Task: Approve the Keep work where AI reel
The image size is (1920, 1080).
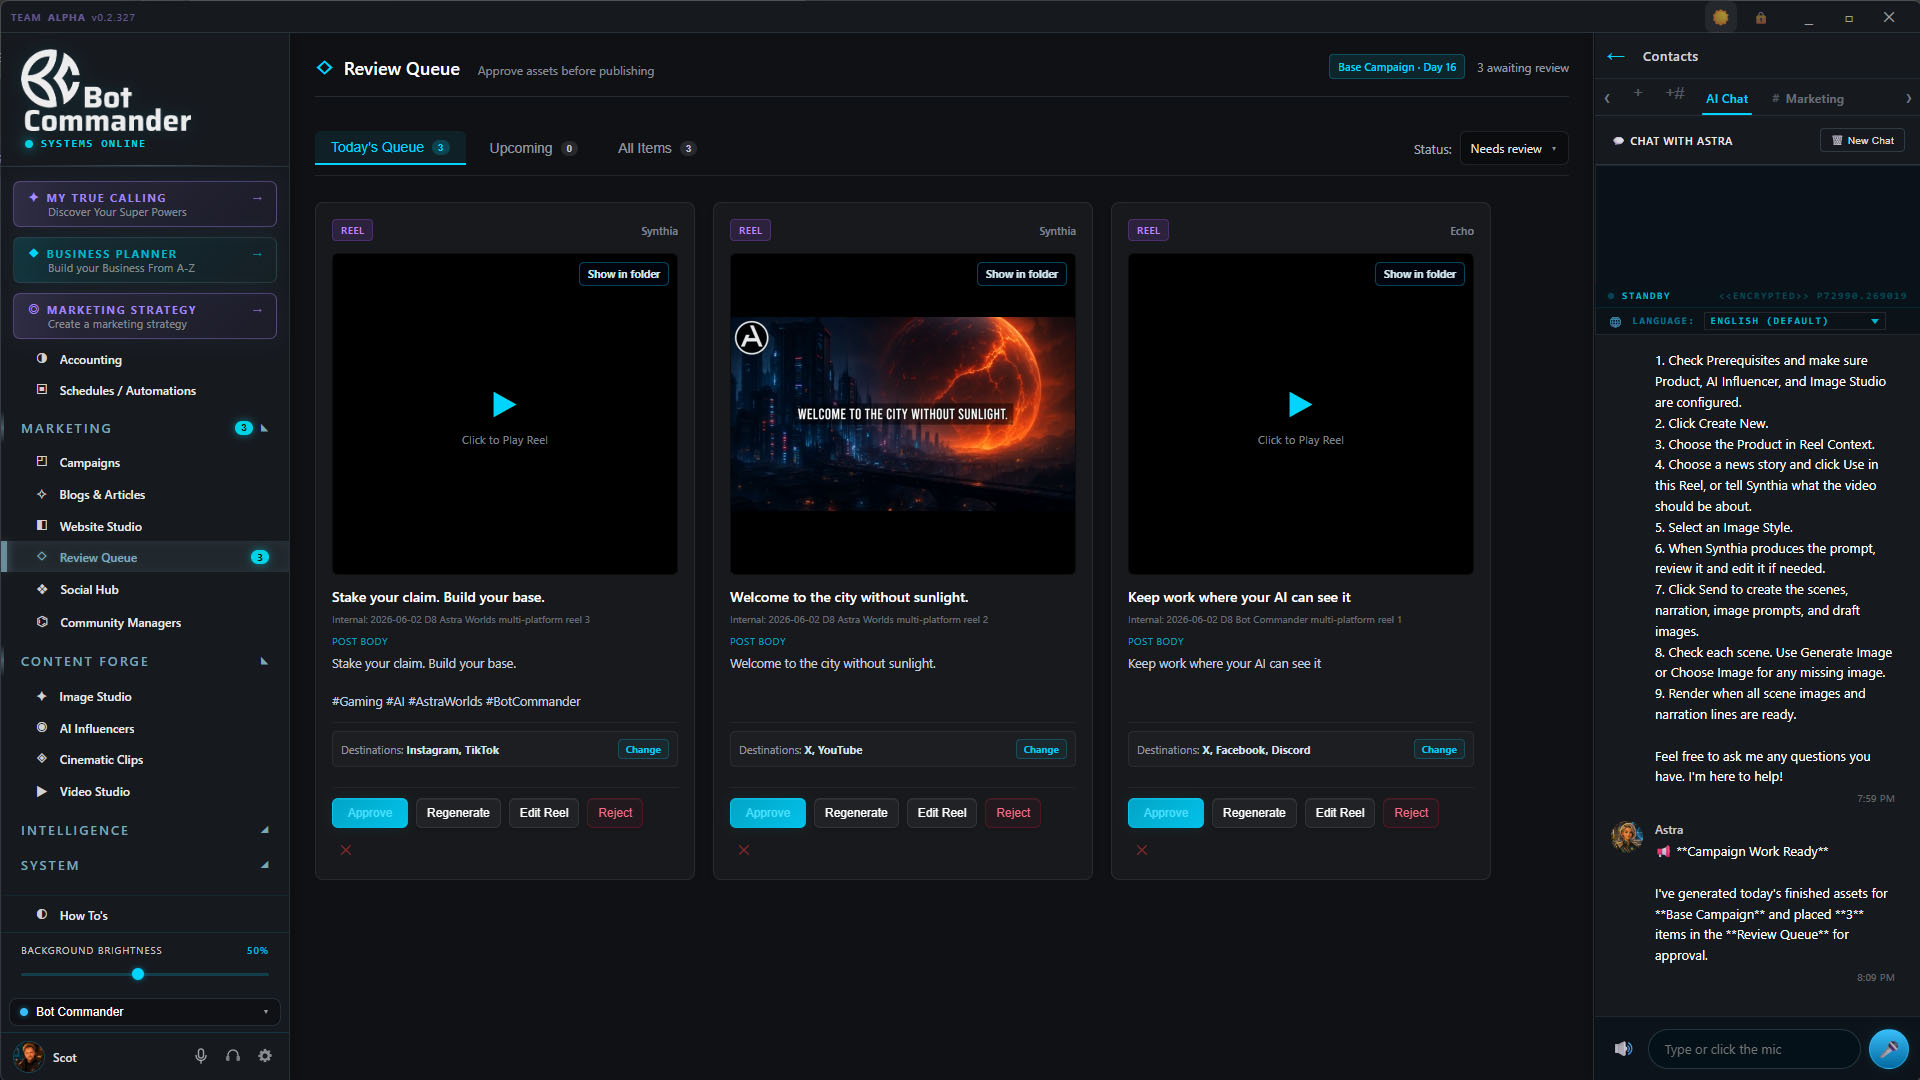Action: [x=1166, y=813]
